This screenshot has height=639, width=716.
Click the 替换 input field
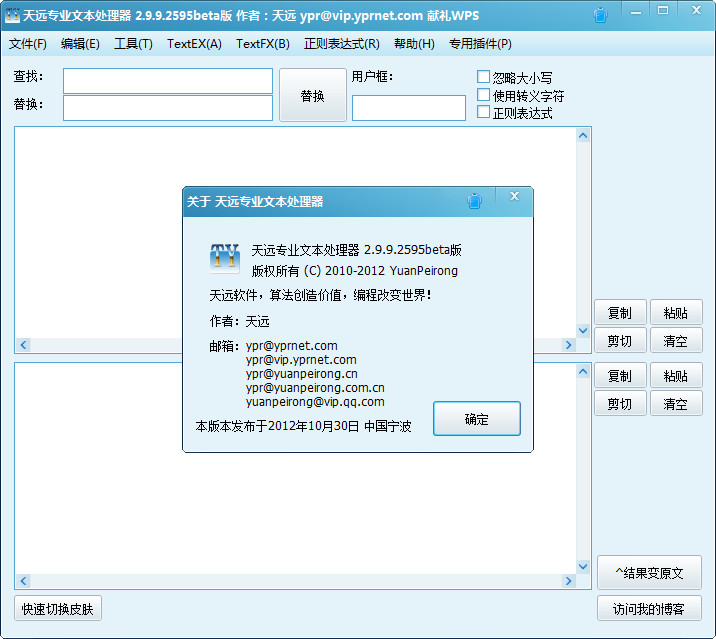[x=168, y=108]
